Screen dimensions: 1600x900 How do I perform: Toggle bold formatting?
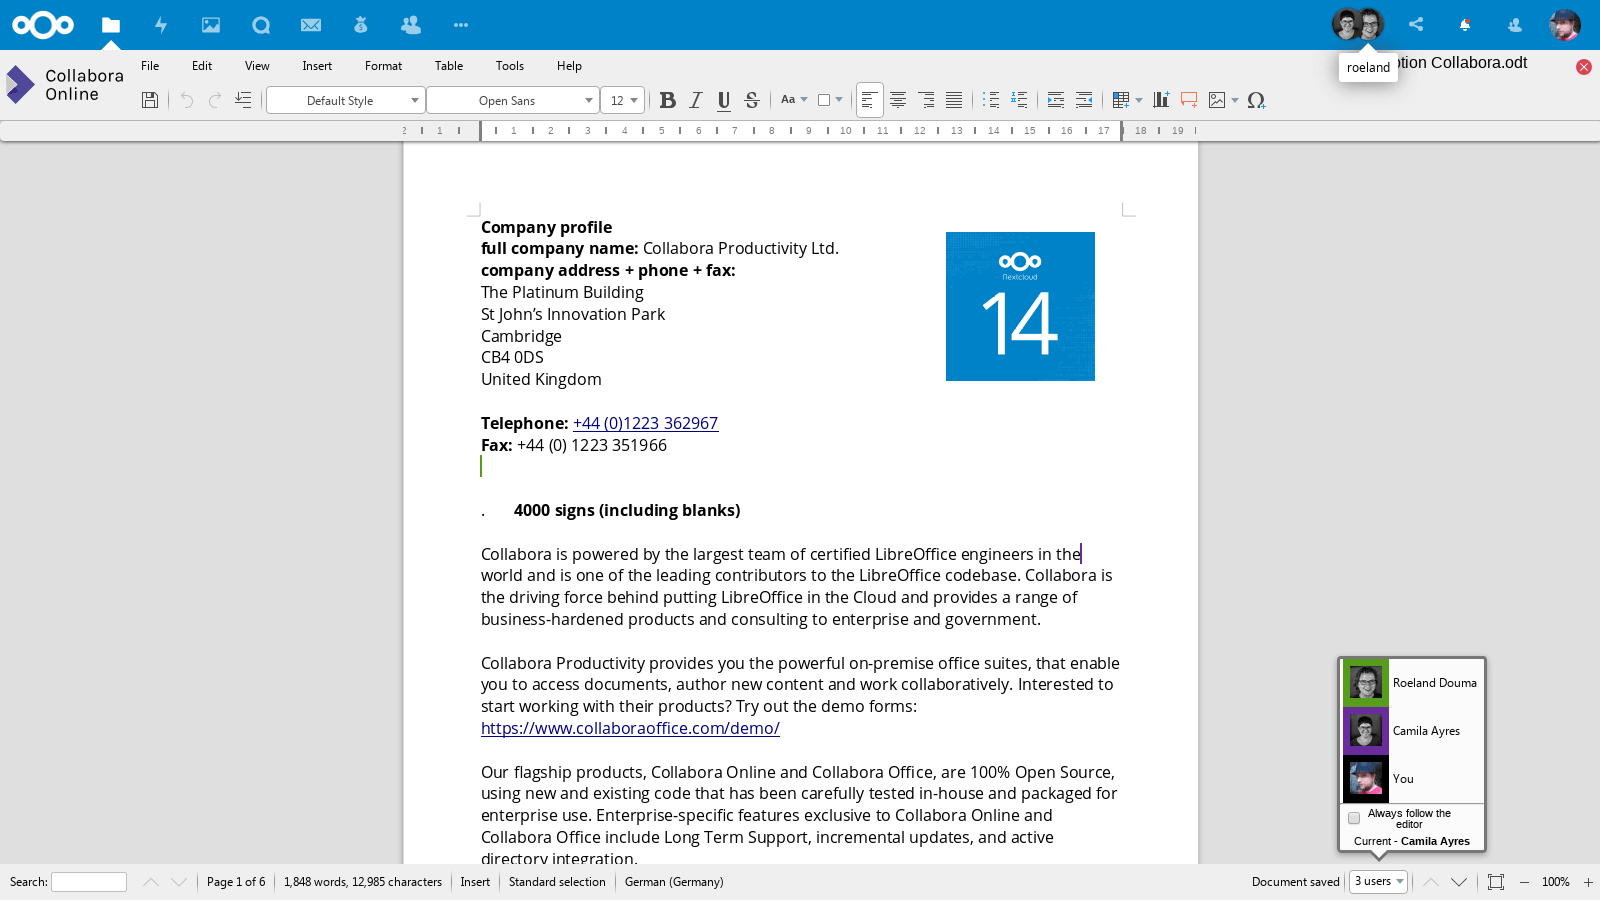668,100
